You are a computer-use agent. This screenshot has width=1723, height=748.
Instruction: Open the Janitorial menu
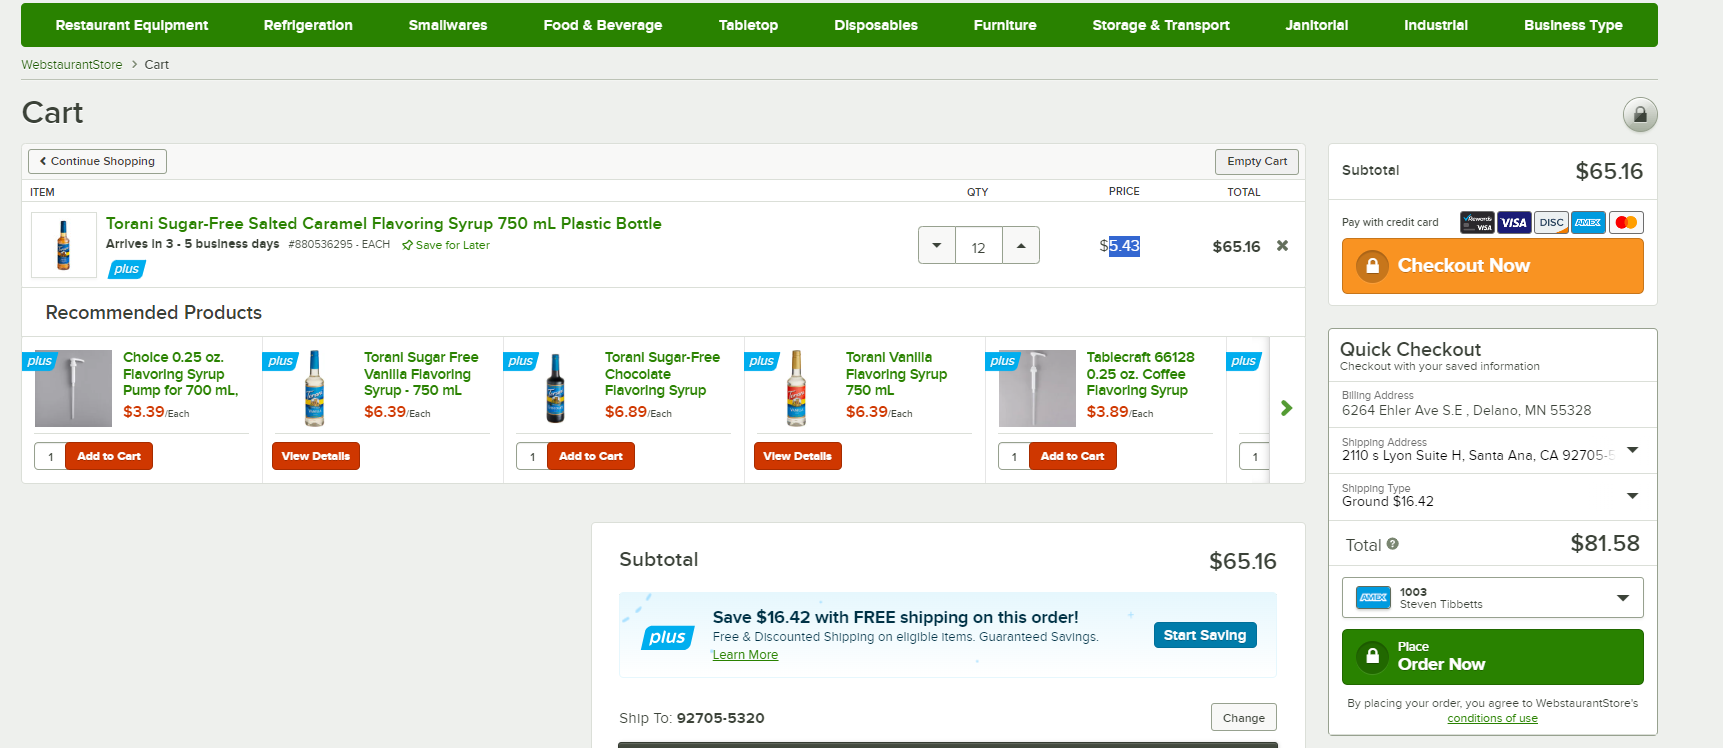[x=1317, y=25]
